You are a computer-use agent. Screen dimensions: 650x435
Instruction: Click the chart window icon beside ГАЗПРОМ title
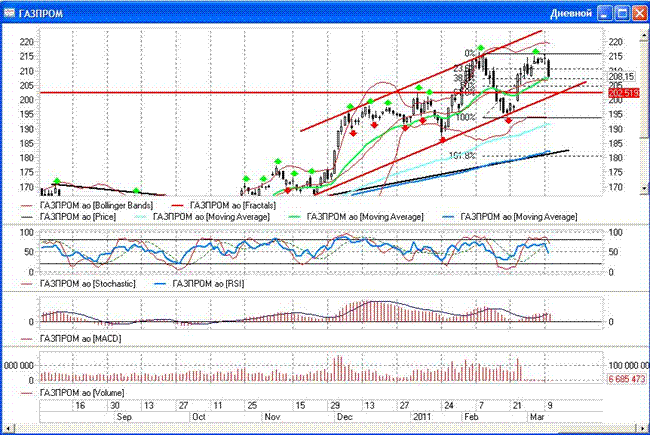pos(9,13)
